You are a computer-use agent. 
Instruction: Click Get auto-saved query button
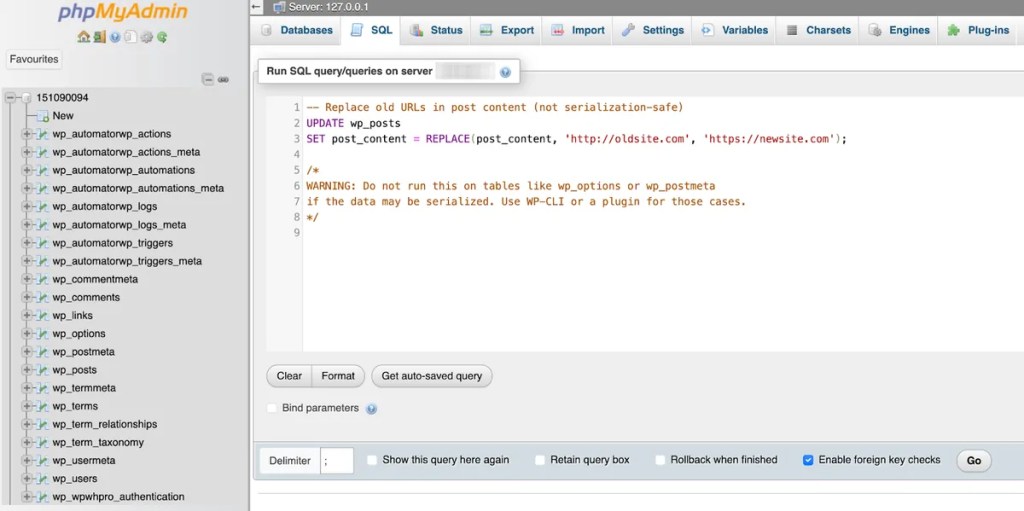click(x=432, y=376)
